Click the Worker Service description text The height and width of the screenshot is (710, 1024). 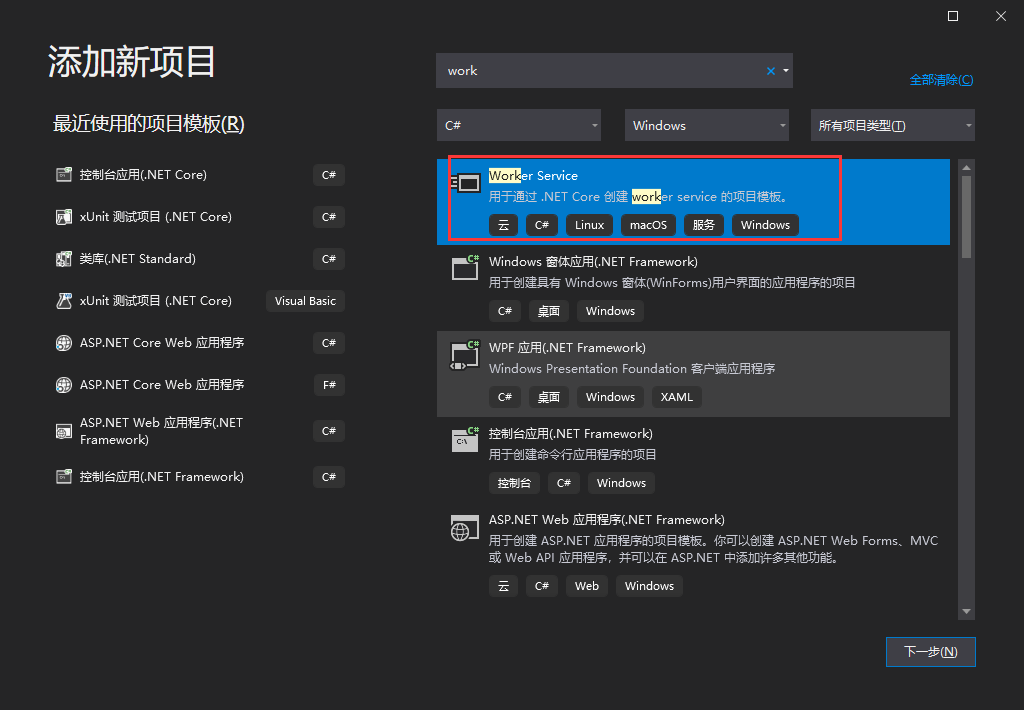[x=640, y=197]
